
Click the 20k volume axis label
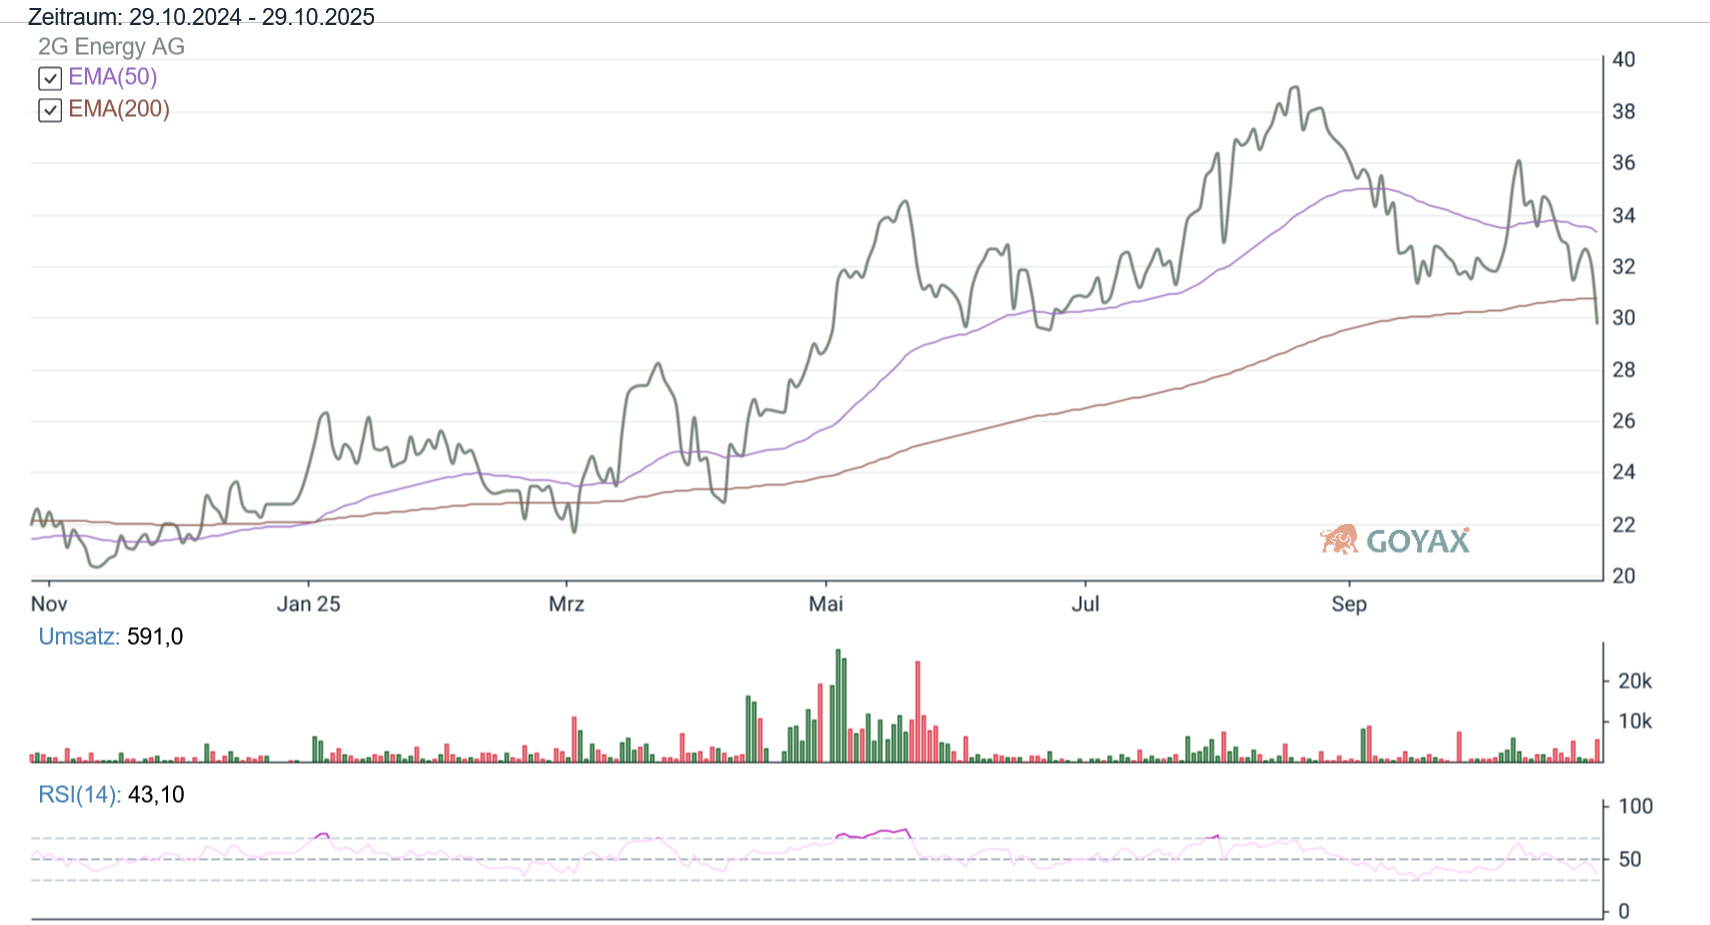pos(1635,681)
